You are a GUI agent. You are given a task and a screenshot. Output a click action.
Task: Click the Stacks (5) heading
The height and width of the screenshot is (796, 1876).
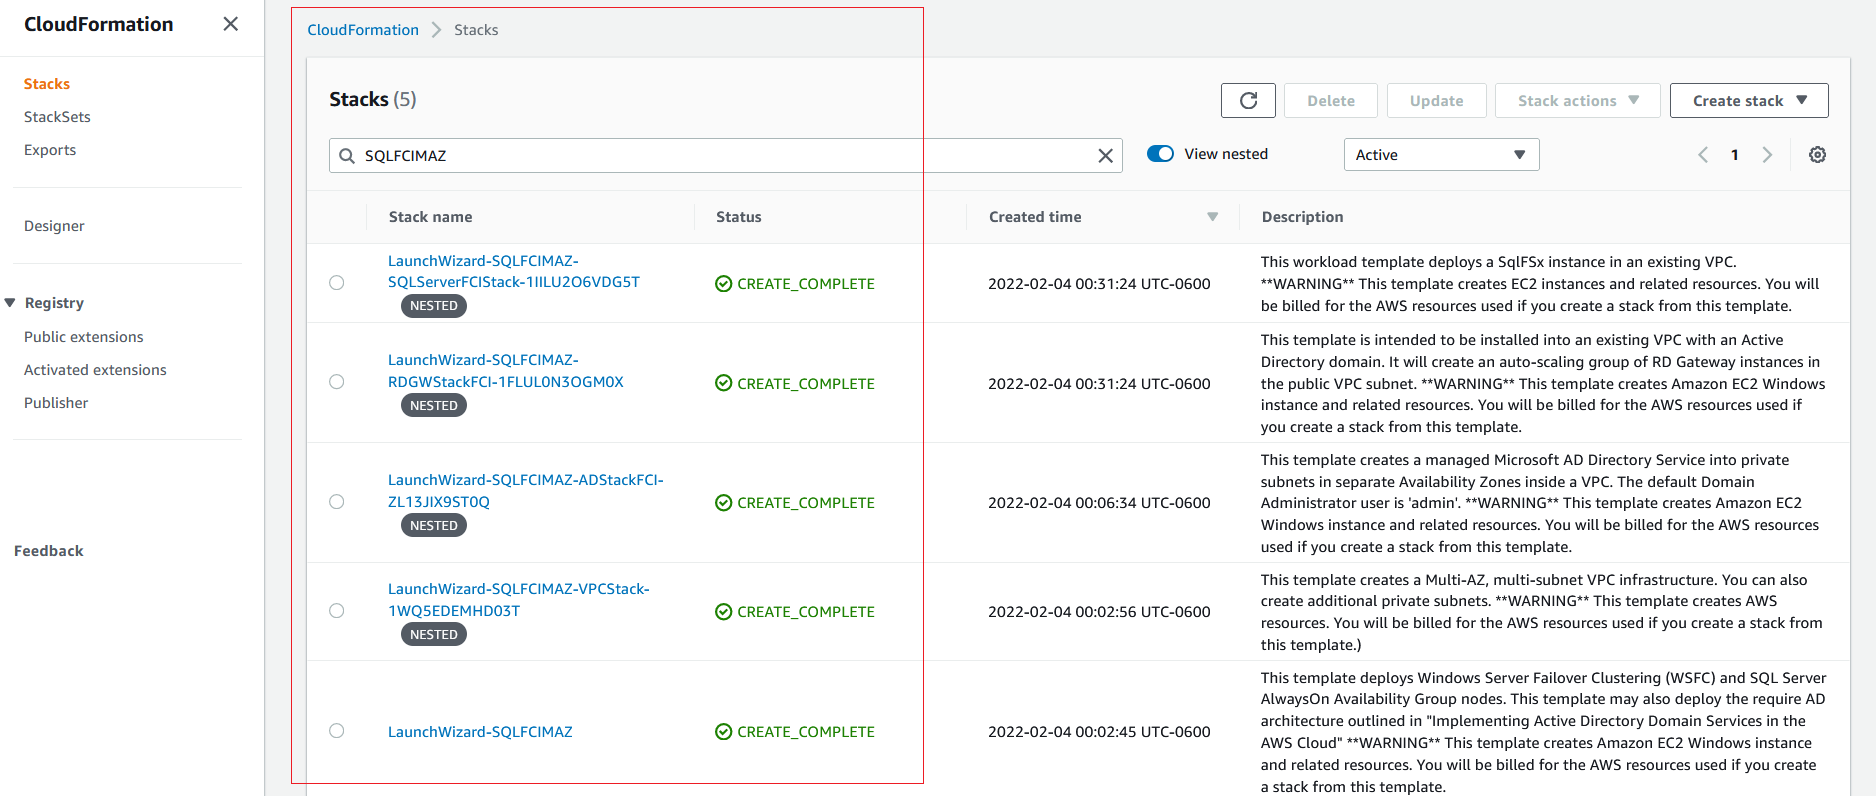pyautogui.click(x=373, y=99)
